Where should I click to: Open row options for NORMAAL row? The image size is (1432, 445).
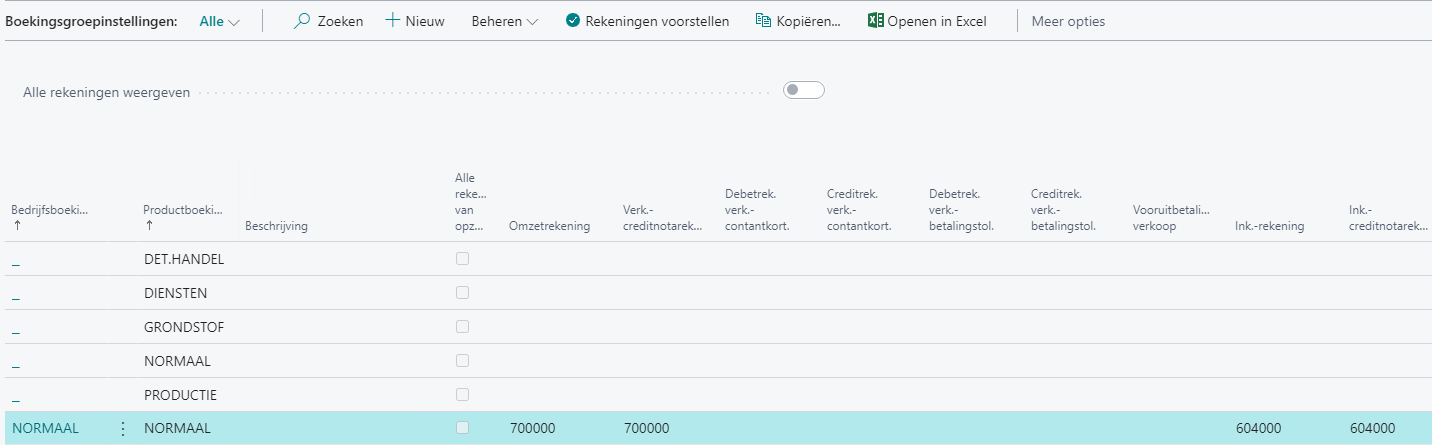(x=123, y=429)
